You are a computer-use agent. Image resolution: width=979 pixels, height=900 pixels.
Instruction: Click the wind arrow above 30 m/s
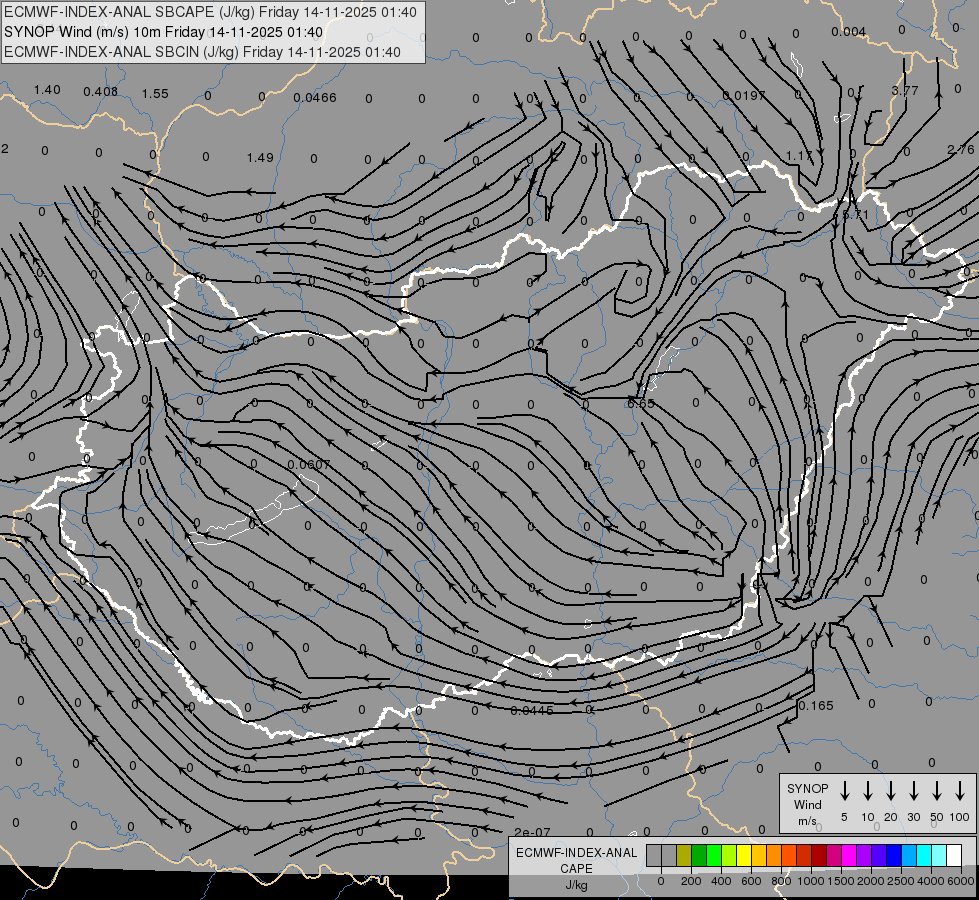coord(913,791)
